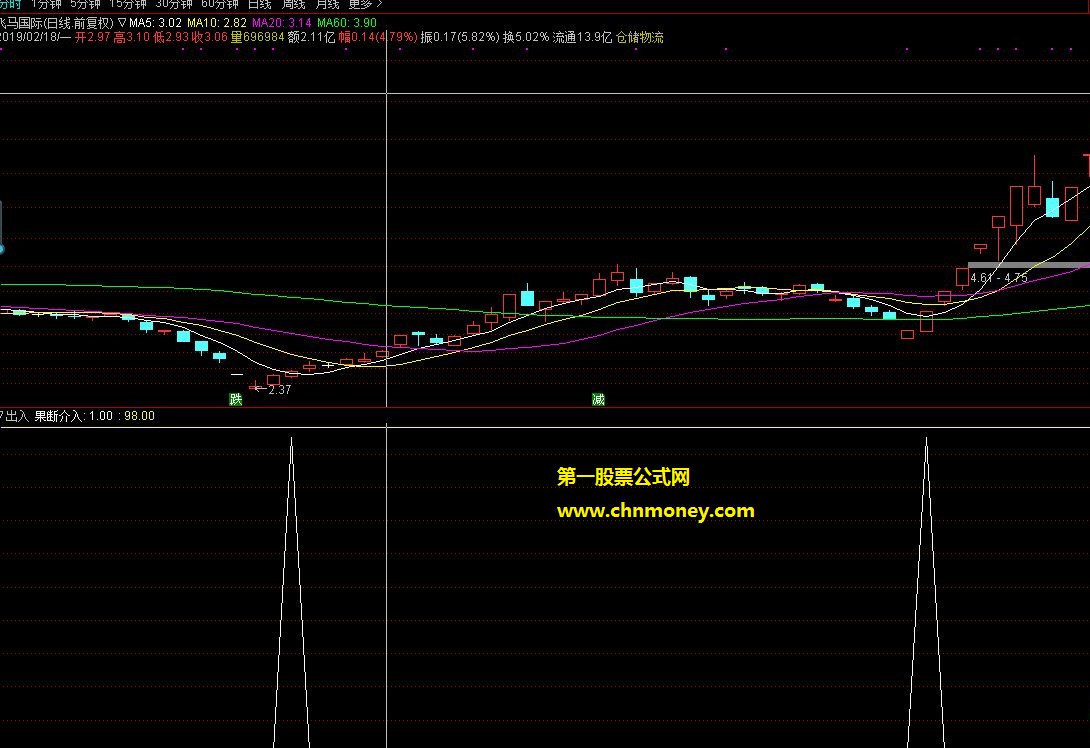Click the 收3.06 close price value
Screen dimensions: 1090x748
210,37
